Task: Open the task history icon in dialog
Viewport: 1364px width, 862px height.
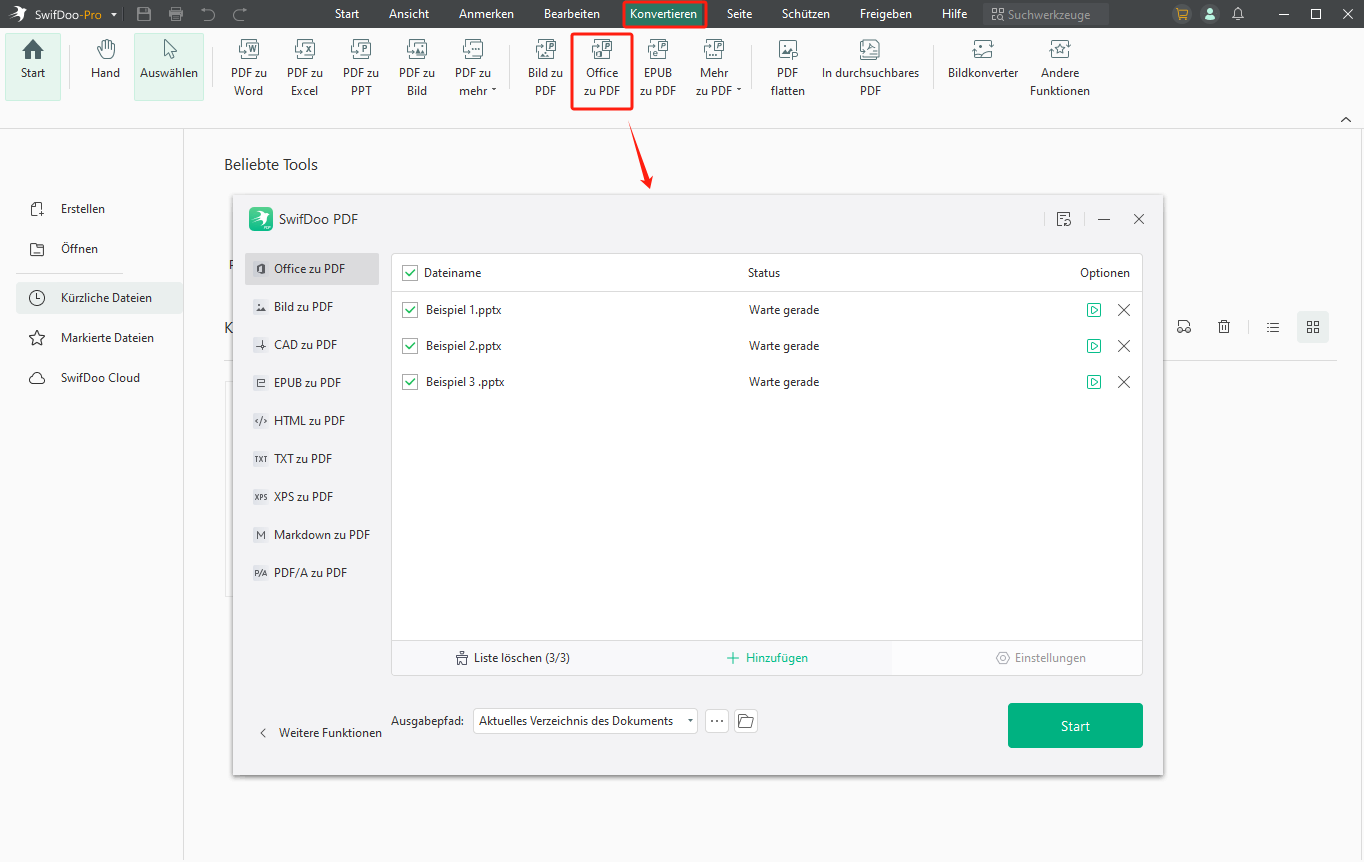Action: click(x=1064, y=219)
